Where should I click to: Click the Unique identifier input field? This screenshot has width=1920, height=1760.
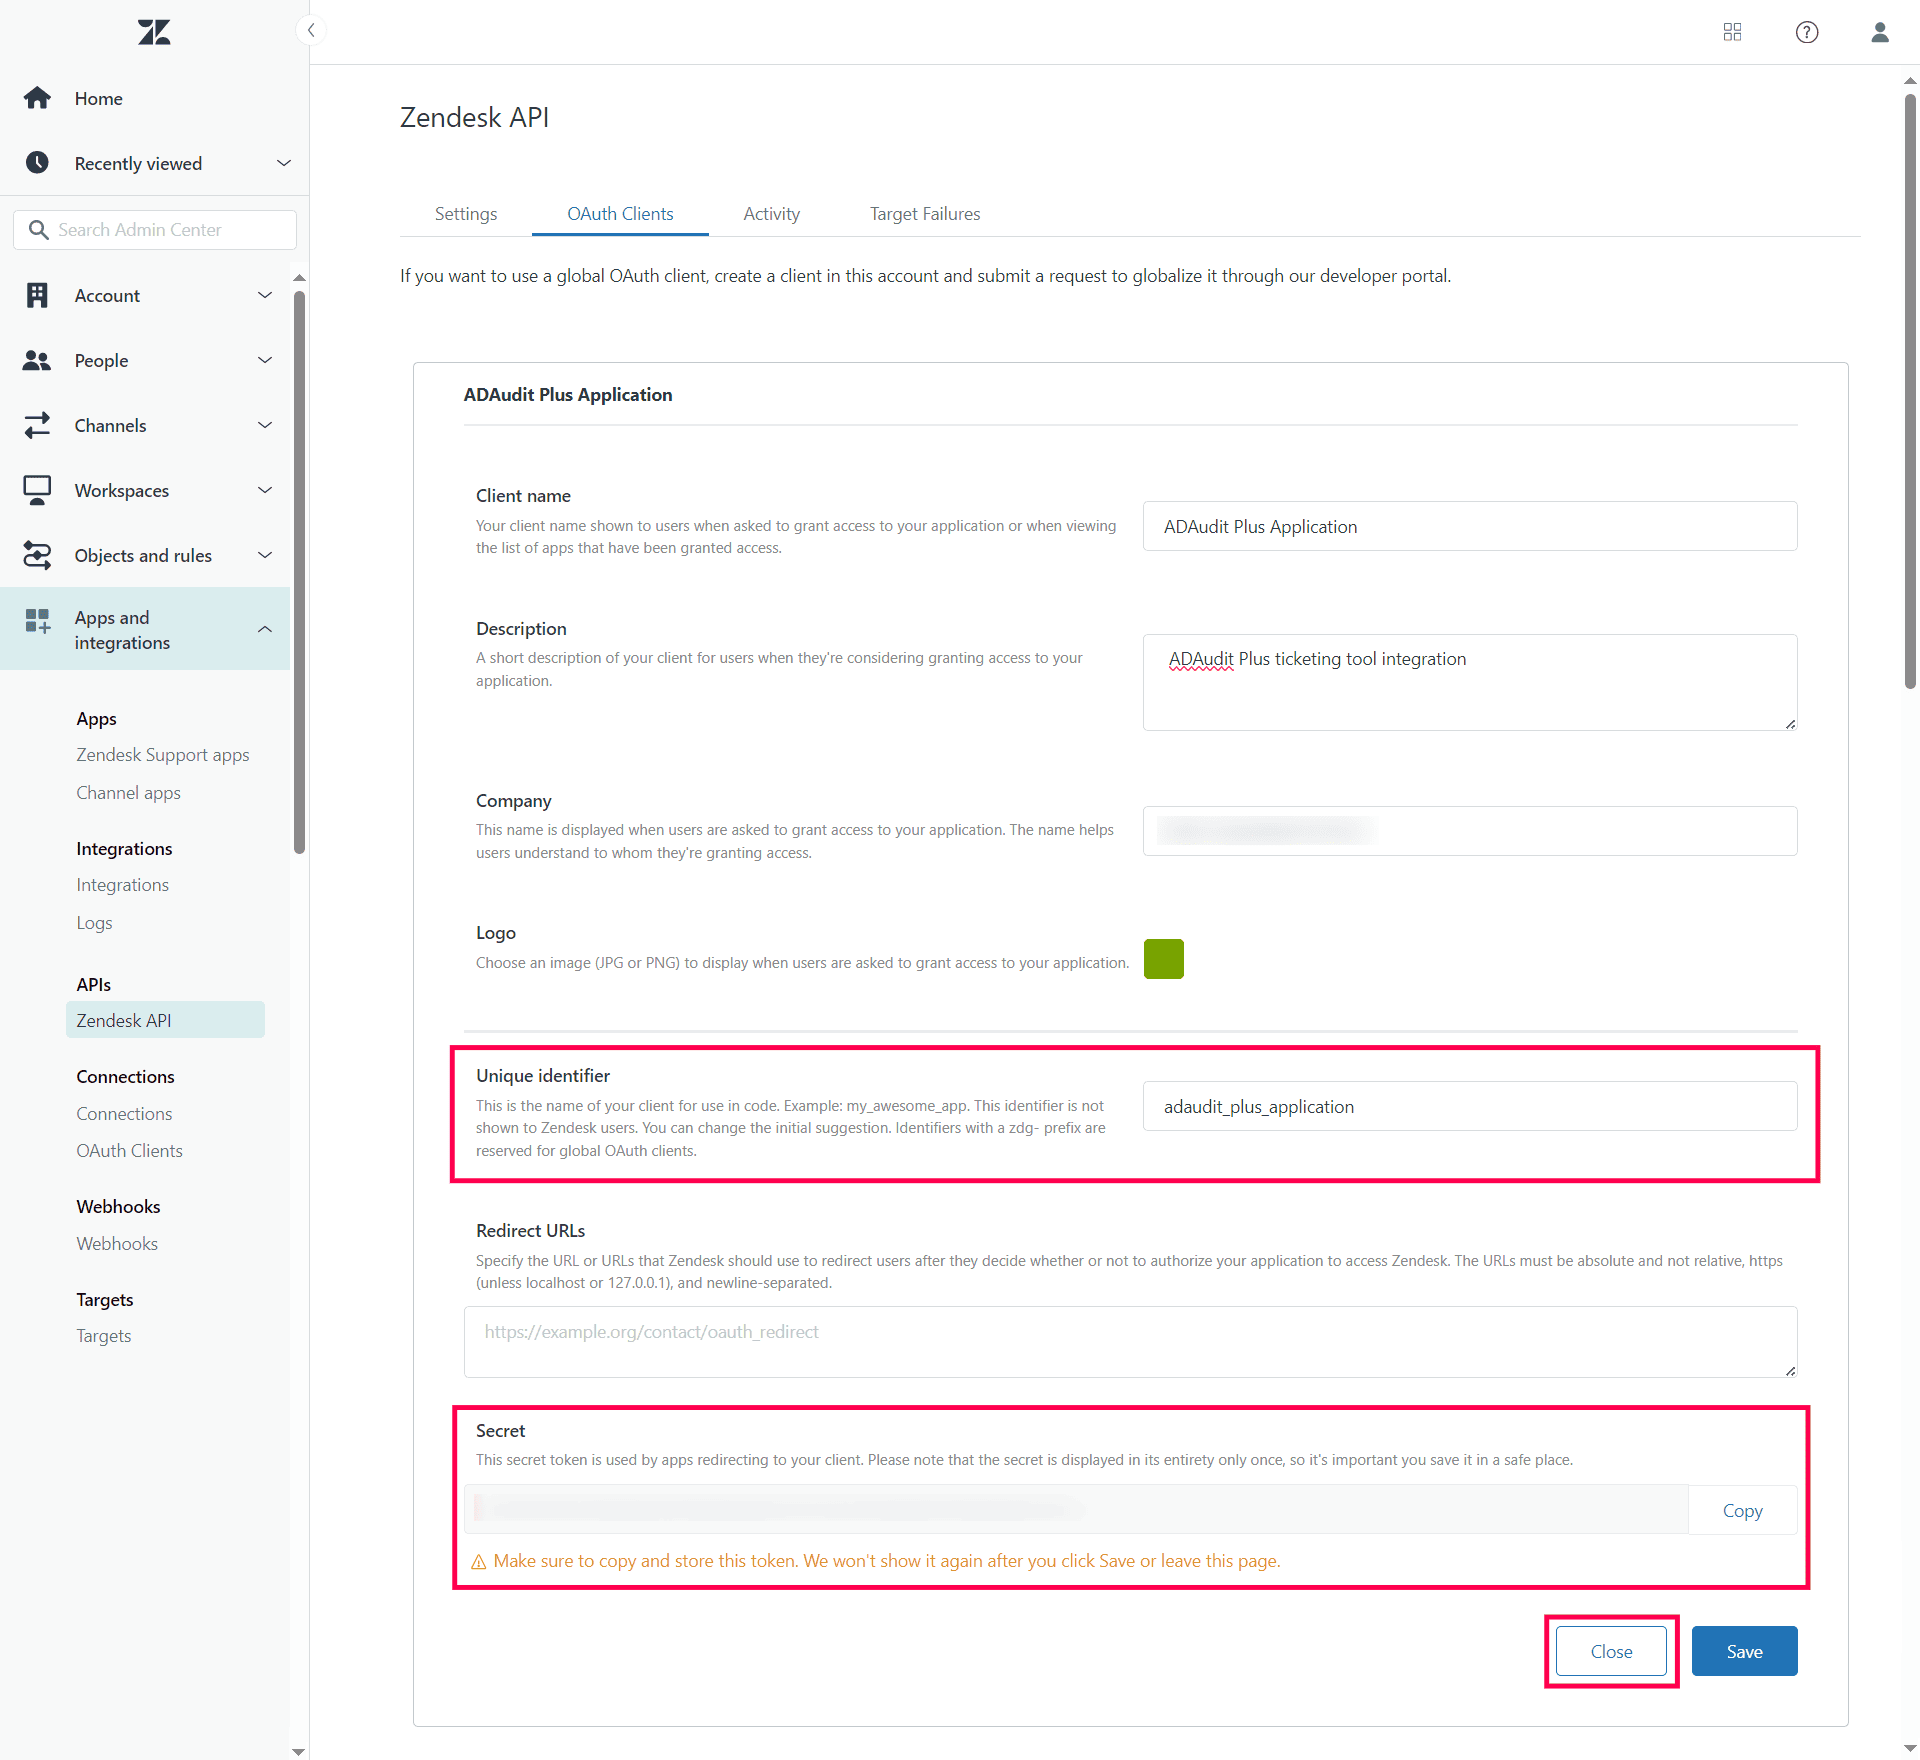point(1469,1106)
